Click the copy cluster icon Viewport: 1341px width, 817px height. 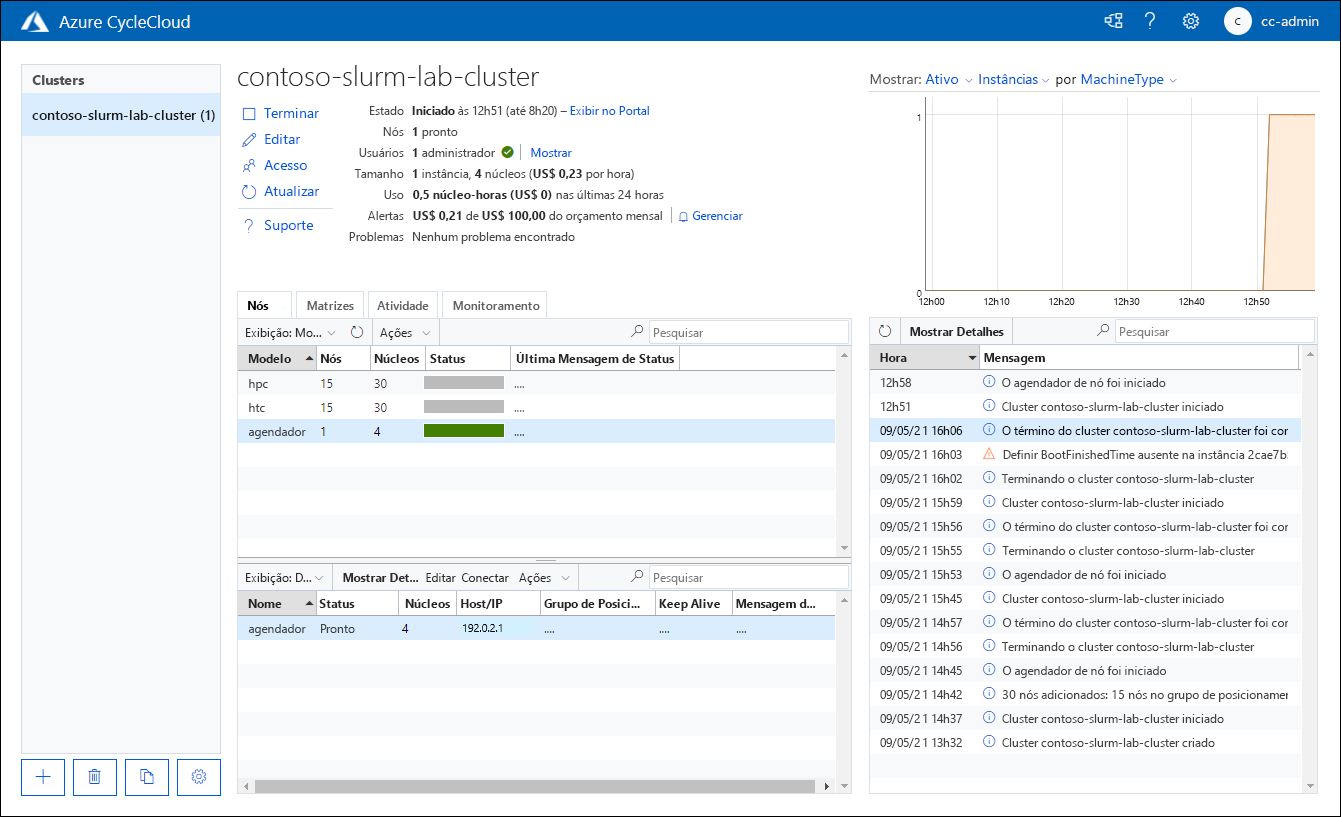click(147, 777)
